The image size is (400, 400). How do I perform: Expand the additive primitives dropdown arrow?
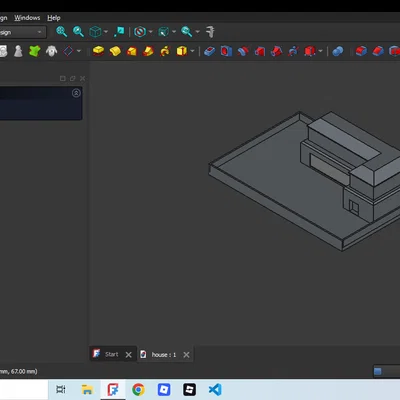point(192,51)
